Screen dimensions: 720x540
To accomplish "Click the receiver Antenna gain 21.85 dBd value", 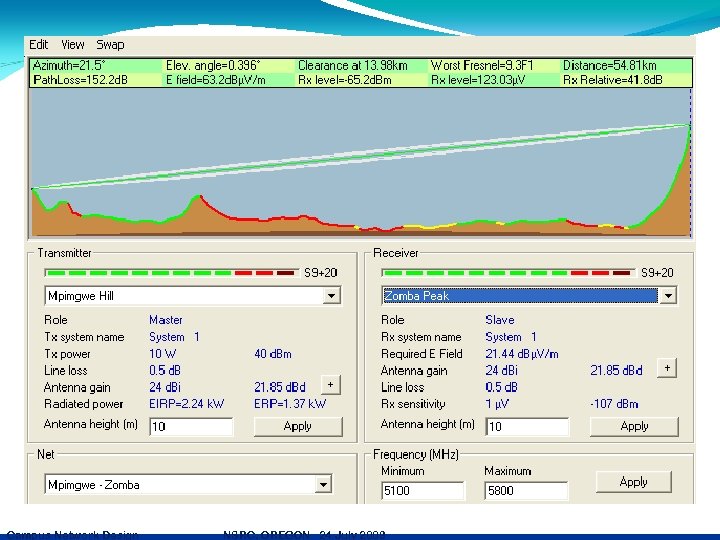I will [x=616, y=370].
